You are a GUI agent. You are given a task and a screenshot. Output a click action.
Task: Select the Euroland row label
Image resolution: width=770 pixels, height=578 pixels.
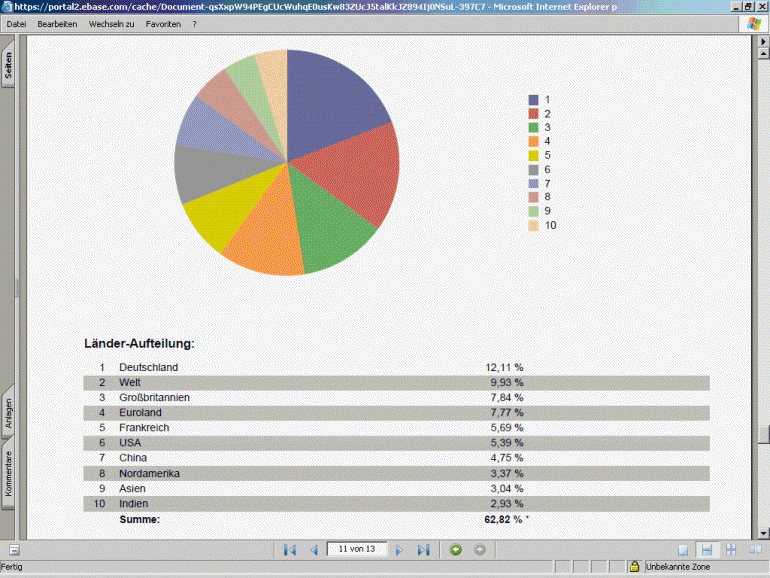[140, 413]
